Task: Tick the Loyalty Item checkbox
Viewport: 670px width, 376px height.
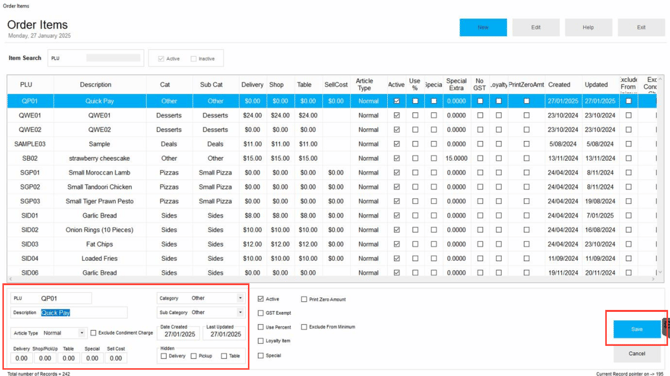Action: pos(261,341)
